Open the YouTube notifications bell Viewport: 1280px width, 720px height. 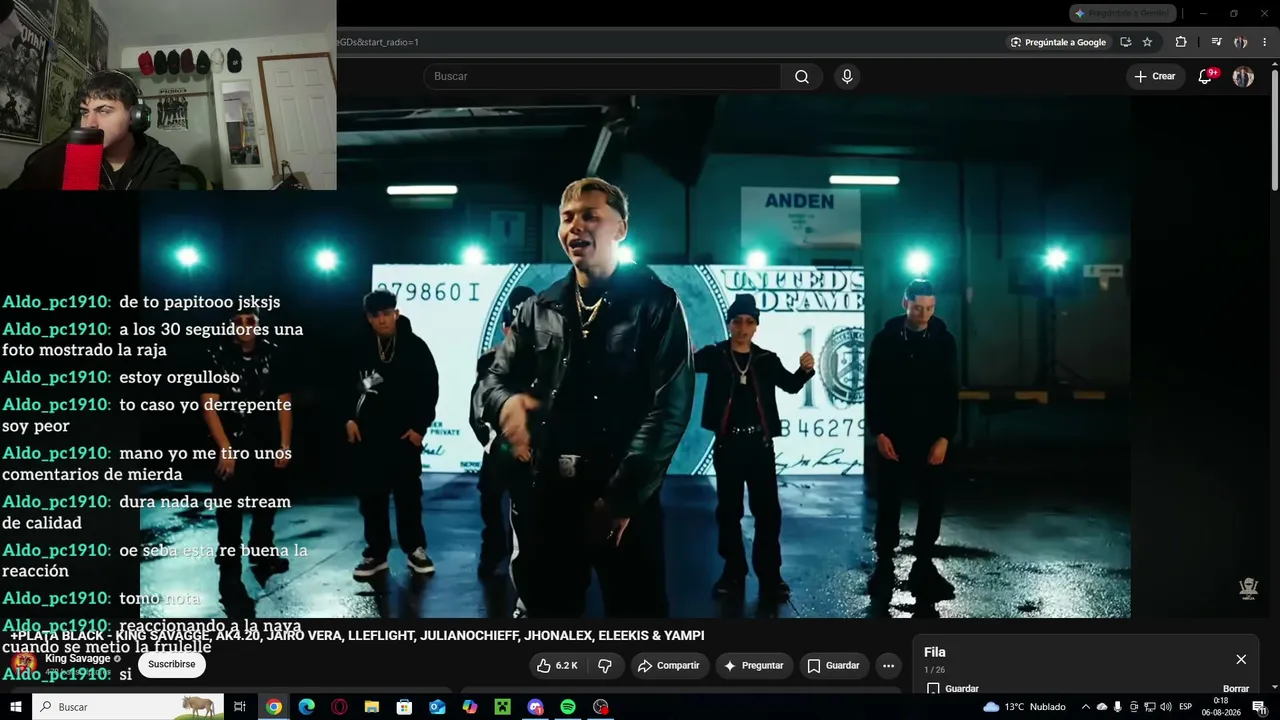(x=1205, y=77)
